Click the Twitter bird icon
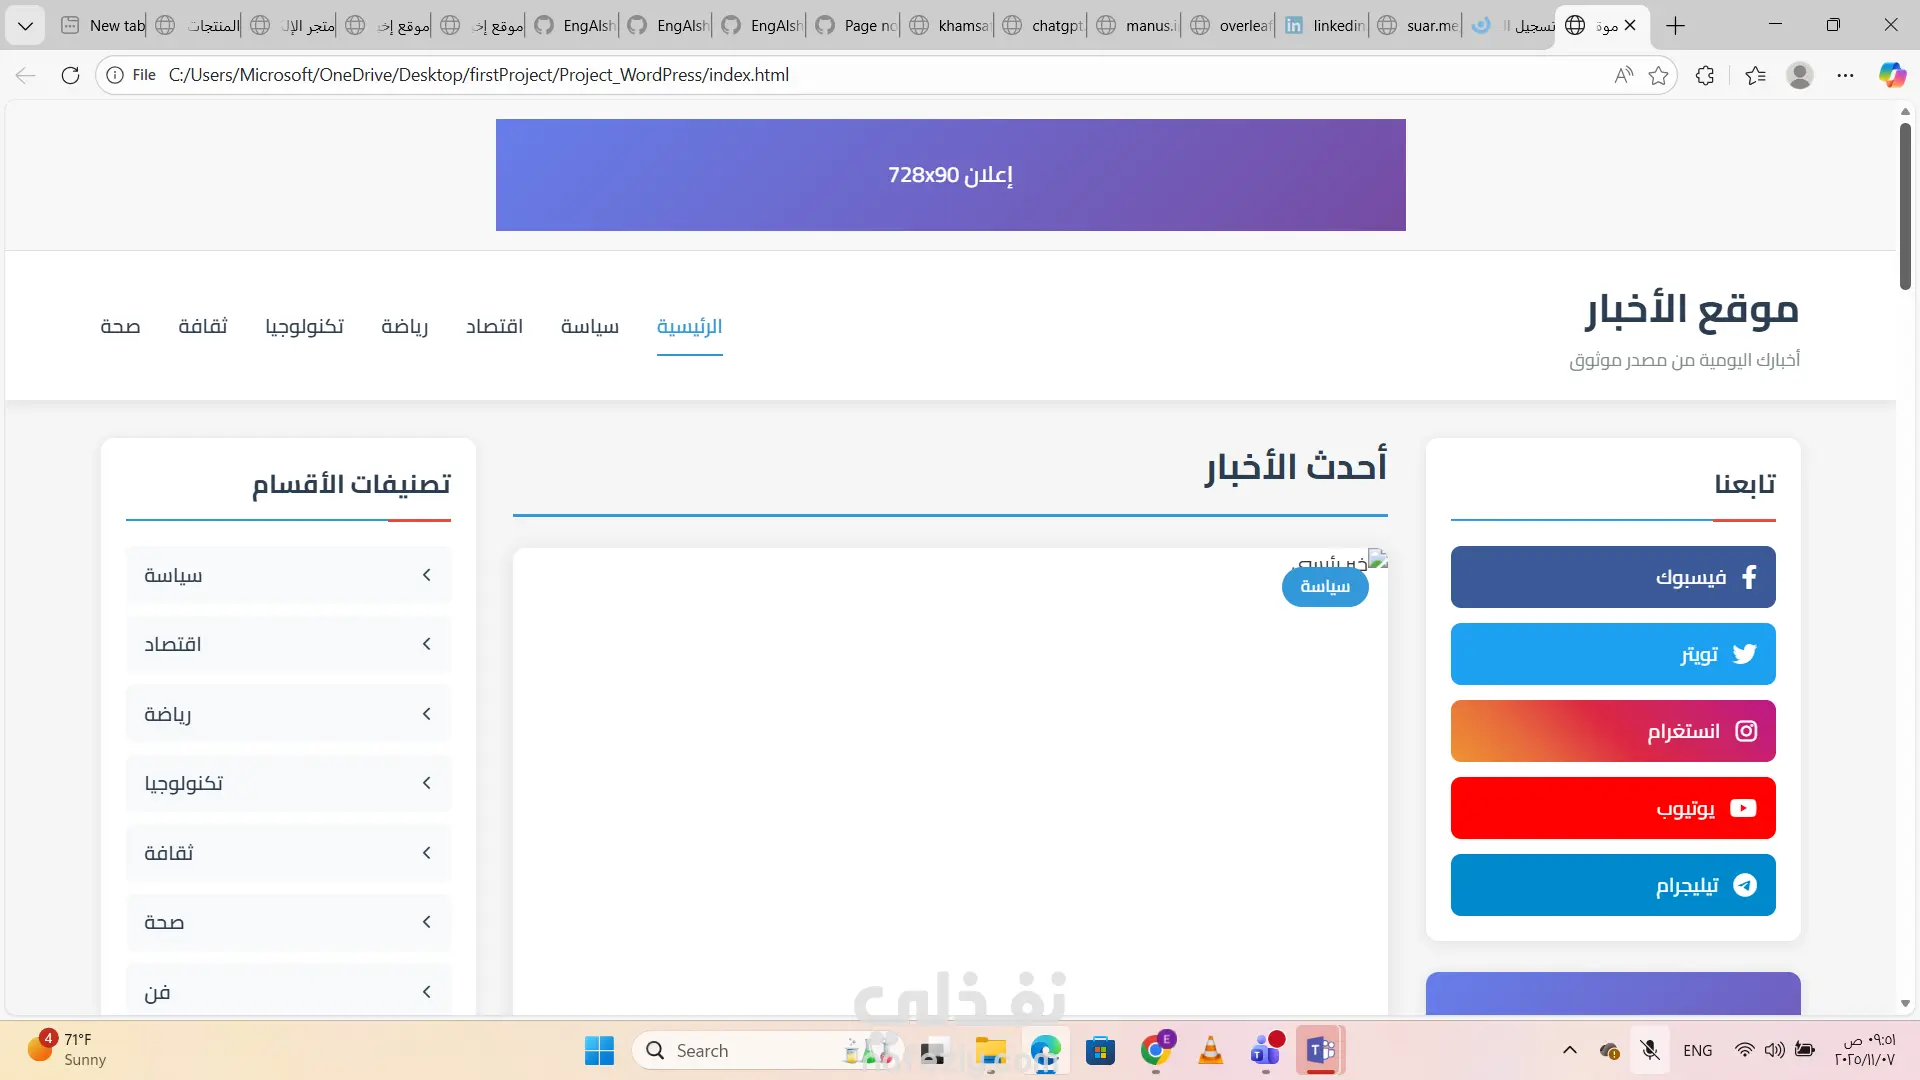 (x=1745, y=654)
